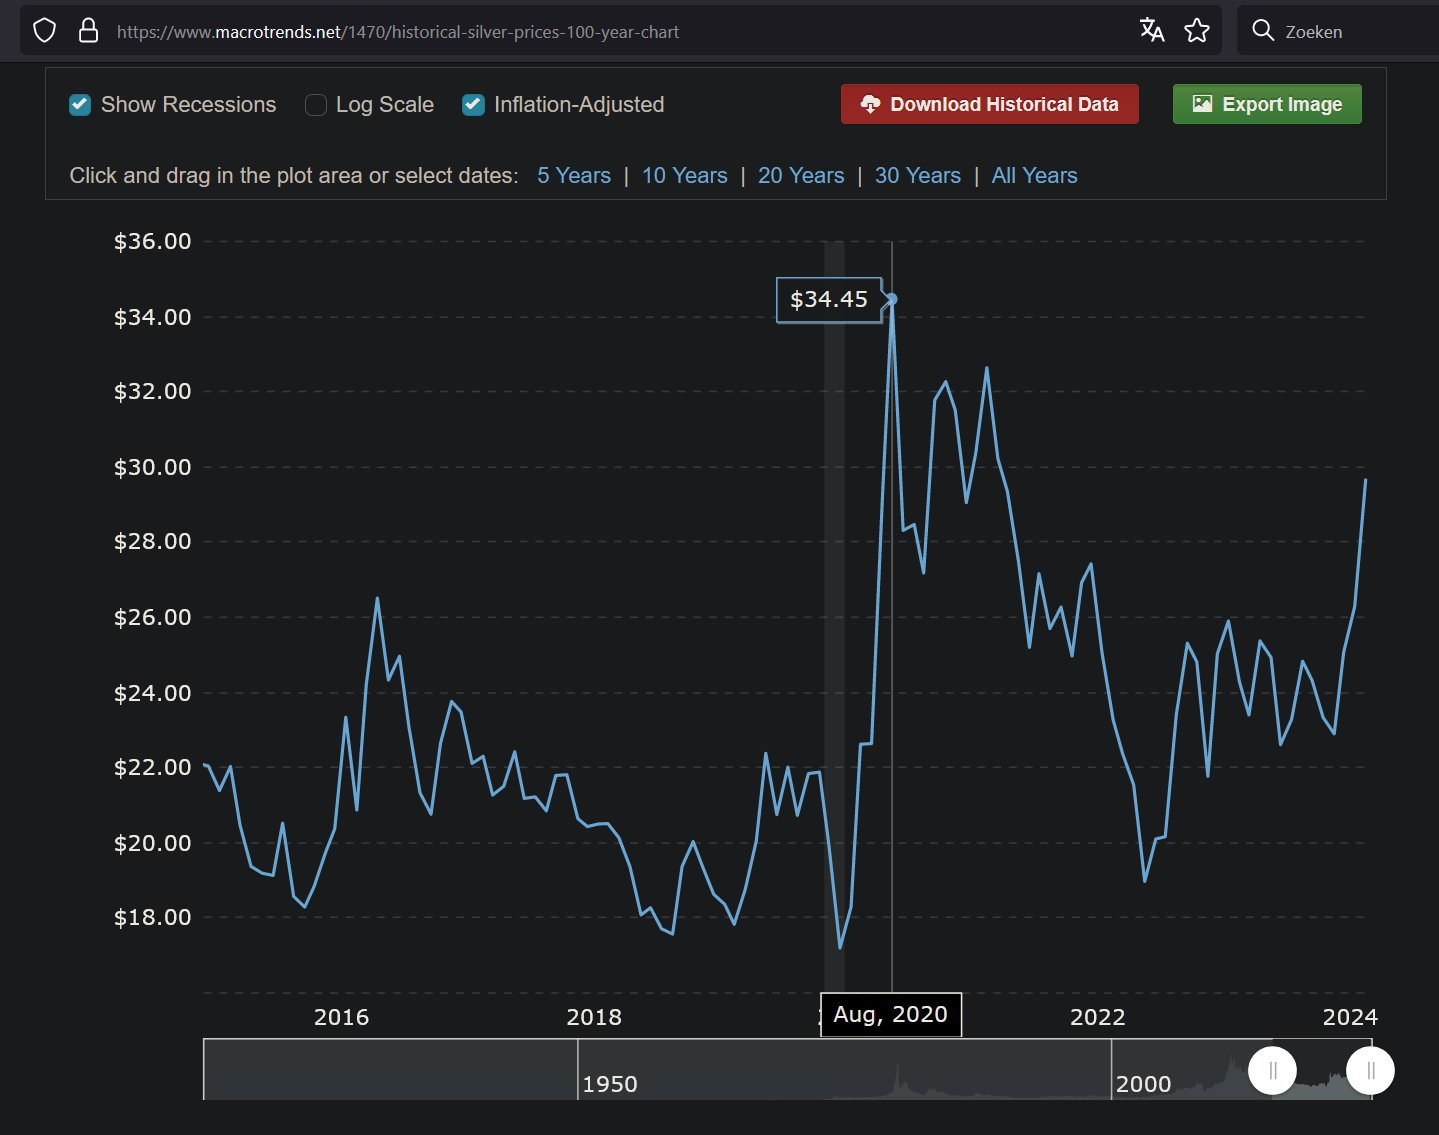Uncheck the Inflation-Adjusted checkbox

coord(473,105)
